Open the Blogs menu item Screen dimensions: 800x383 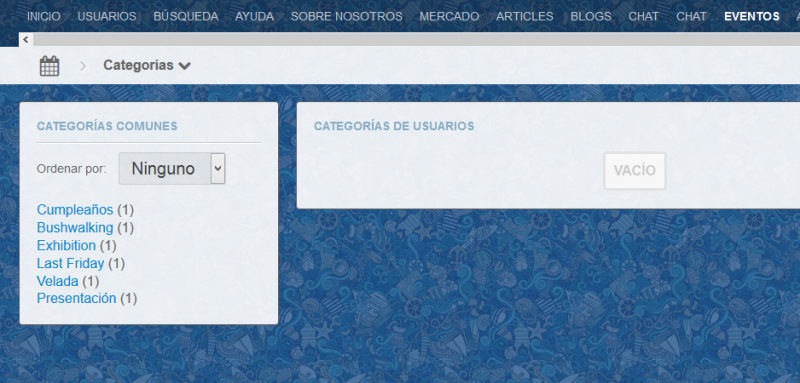point(591,16)
